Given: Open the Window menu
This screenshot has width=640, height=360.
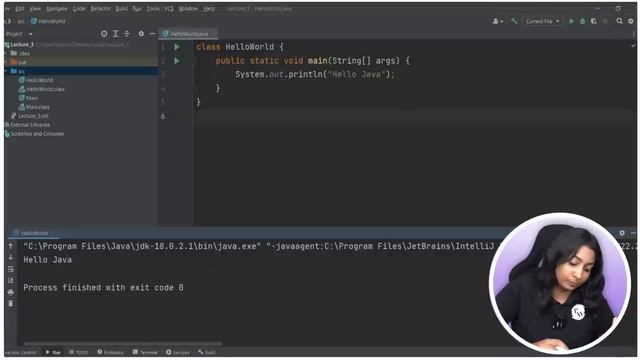Looking at the screenshot, I should (x=188, y=9).
